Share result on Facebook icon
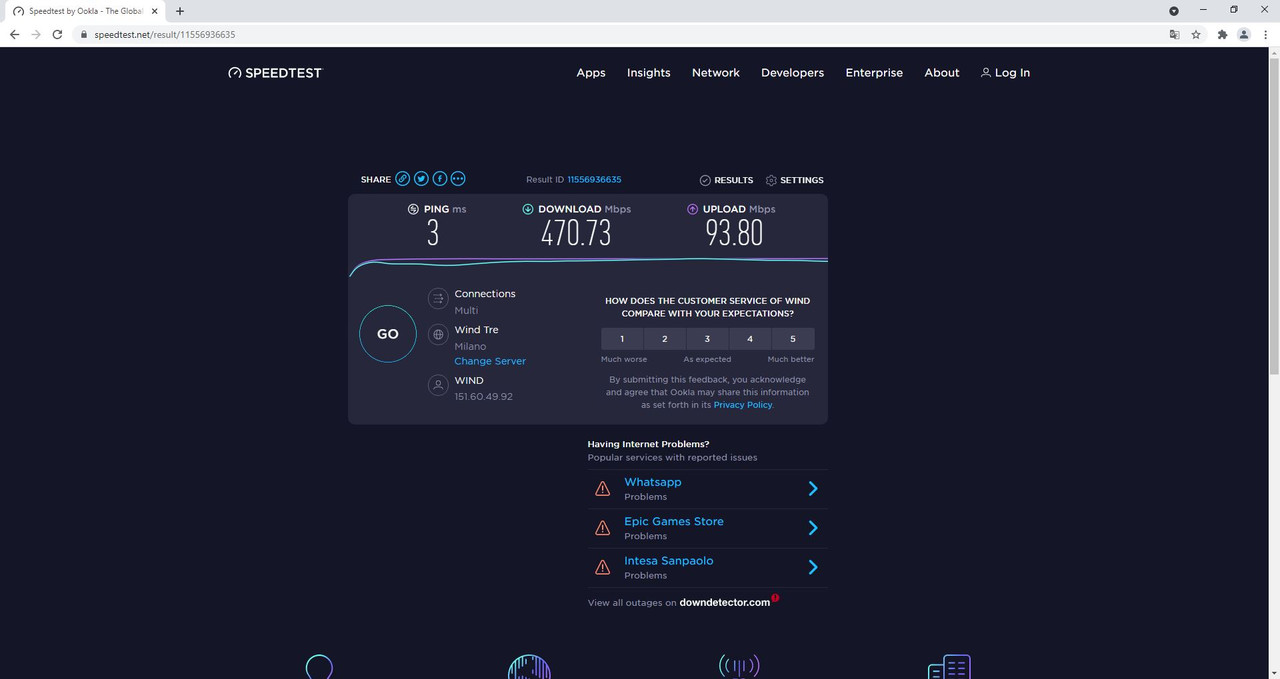 coord(439,179)
